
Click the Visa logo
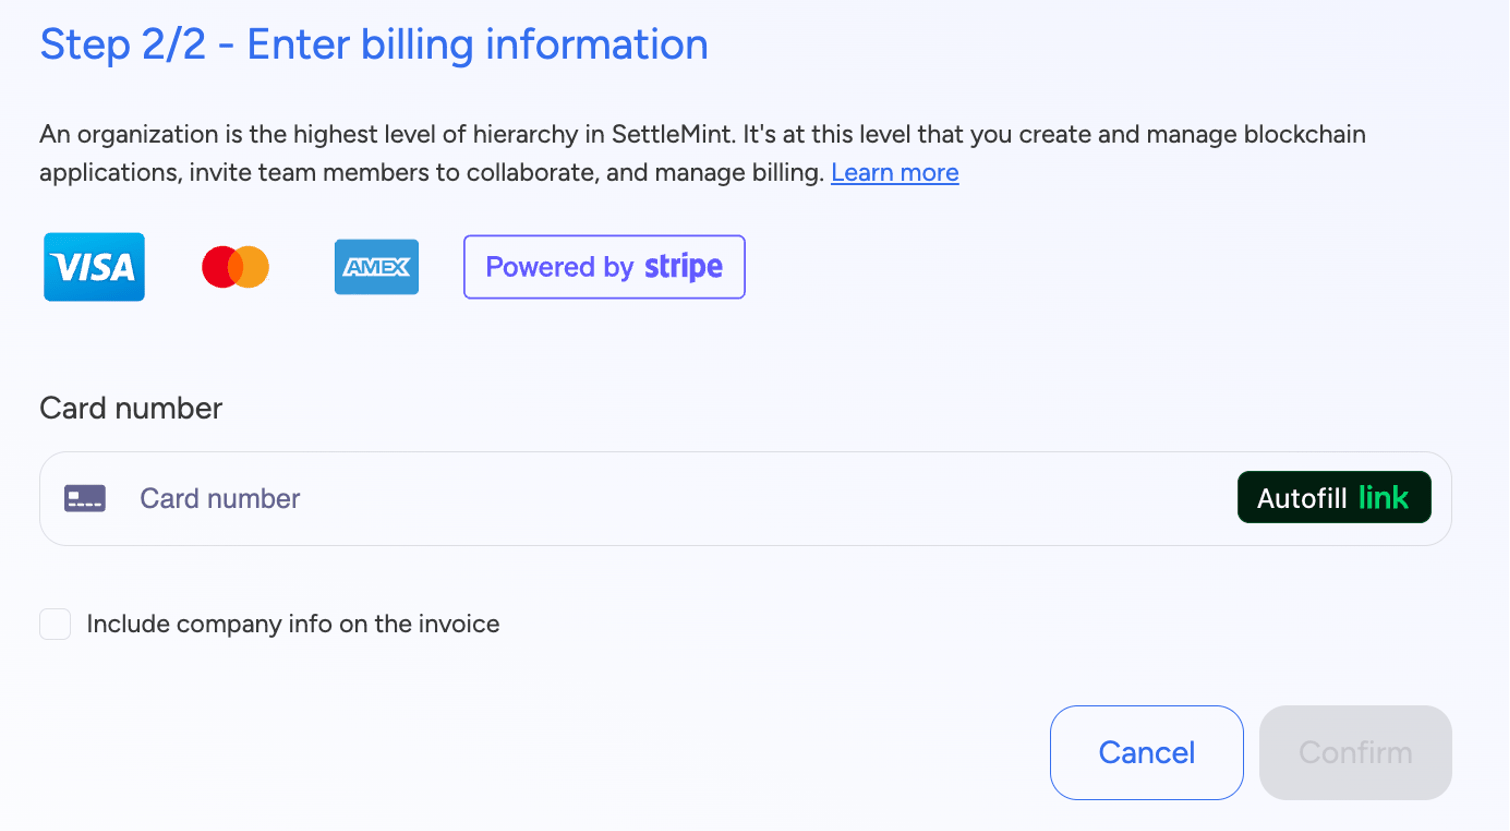point(93,267)
